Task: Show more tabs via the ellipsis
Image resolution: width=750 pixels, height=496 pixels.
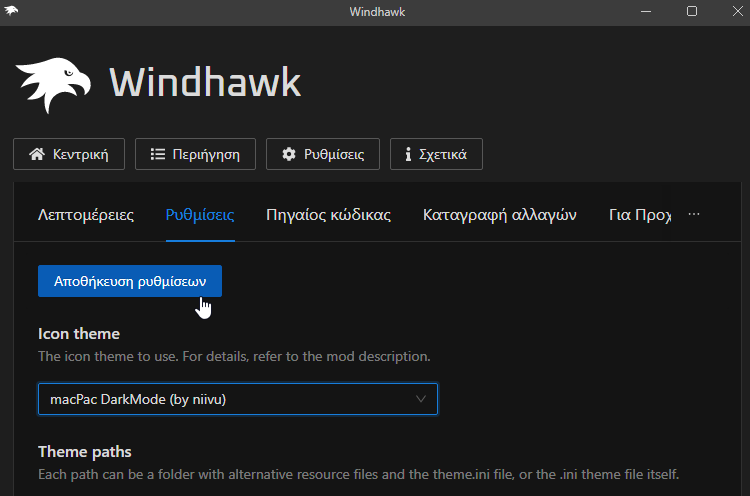Action: (x=694, y=214)
